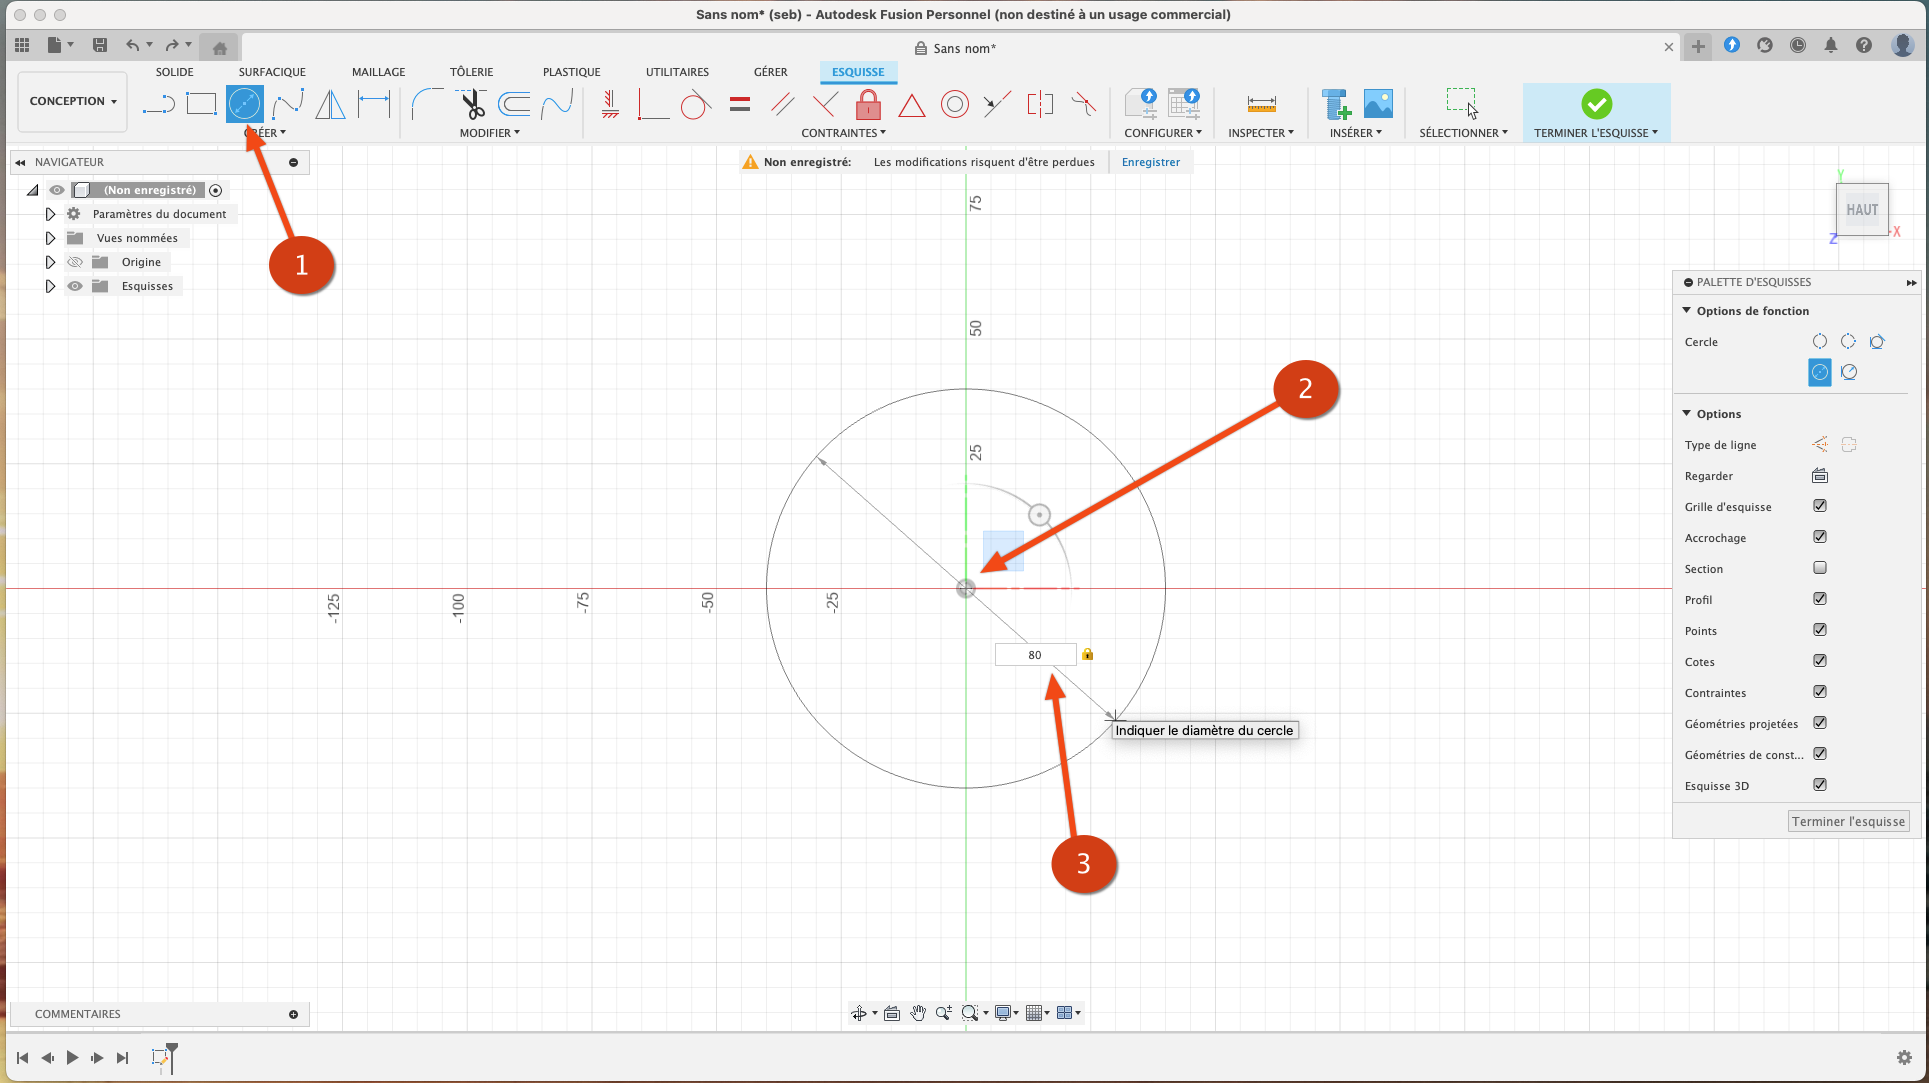The image size is (1929, 1083).
Task: Apply the concentric constraint icon
Action: coord(954,104)
